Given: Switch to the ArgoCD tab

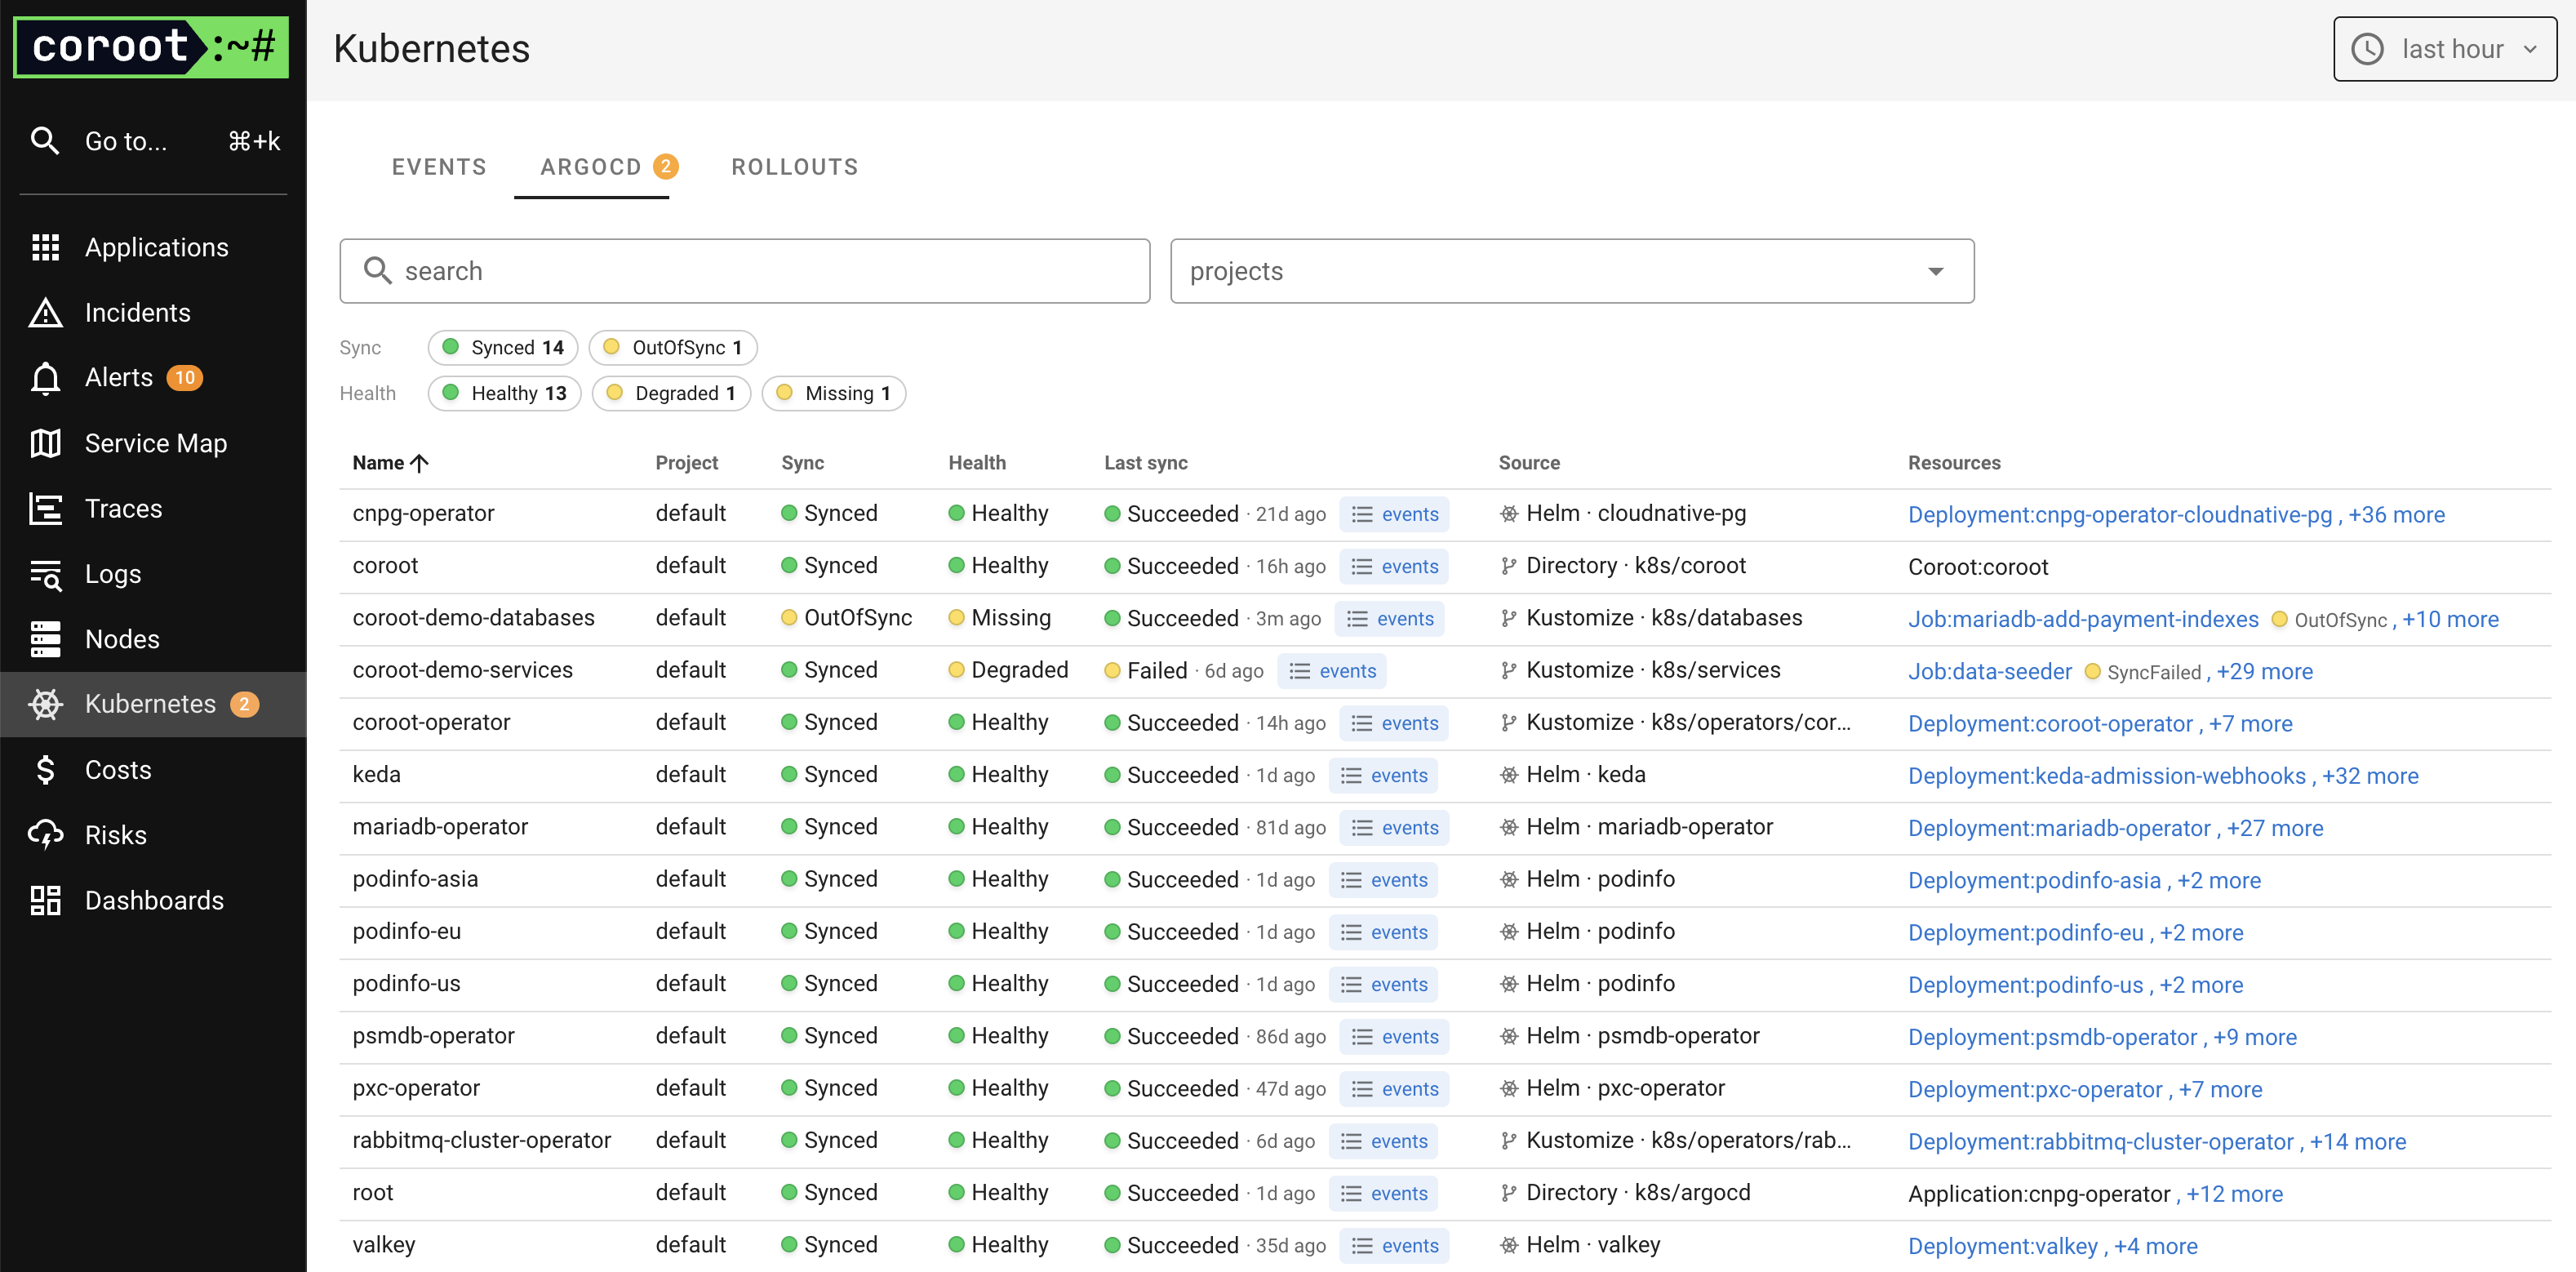Looking at the screenshot, I should pyautogui.click(x=591, y=167).
